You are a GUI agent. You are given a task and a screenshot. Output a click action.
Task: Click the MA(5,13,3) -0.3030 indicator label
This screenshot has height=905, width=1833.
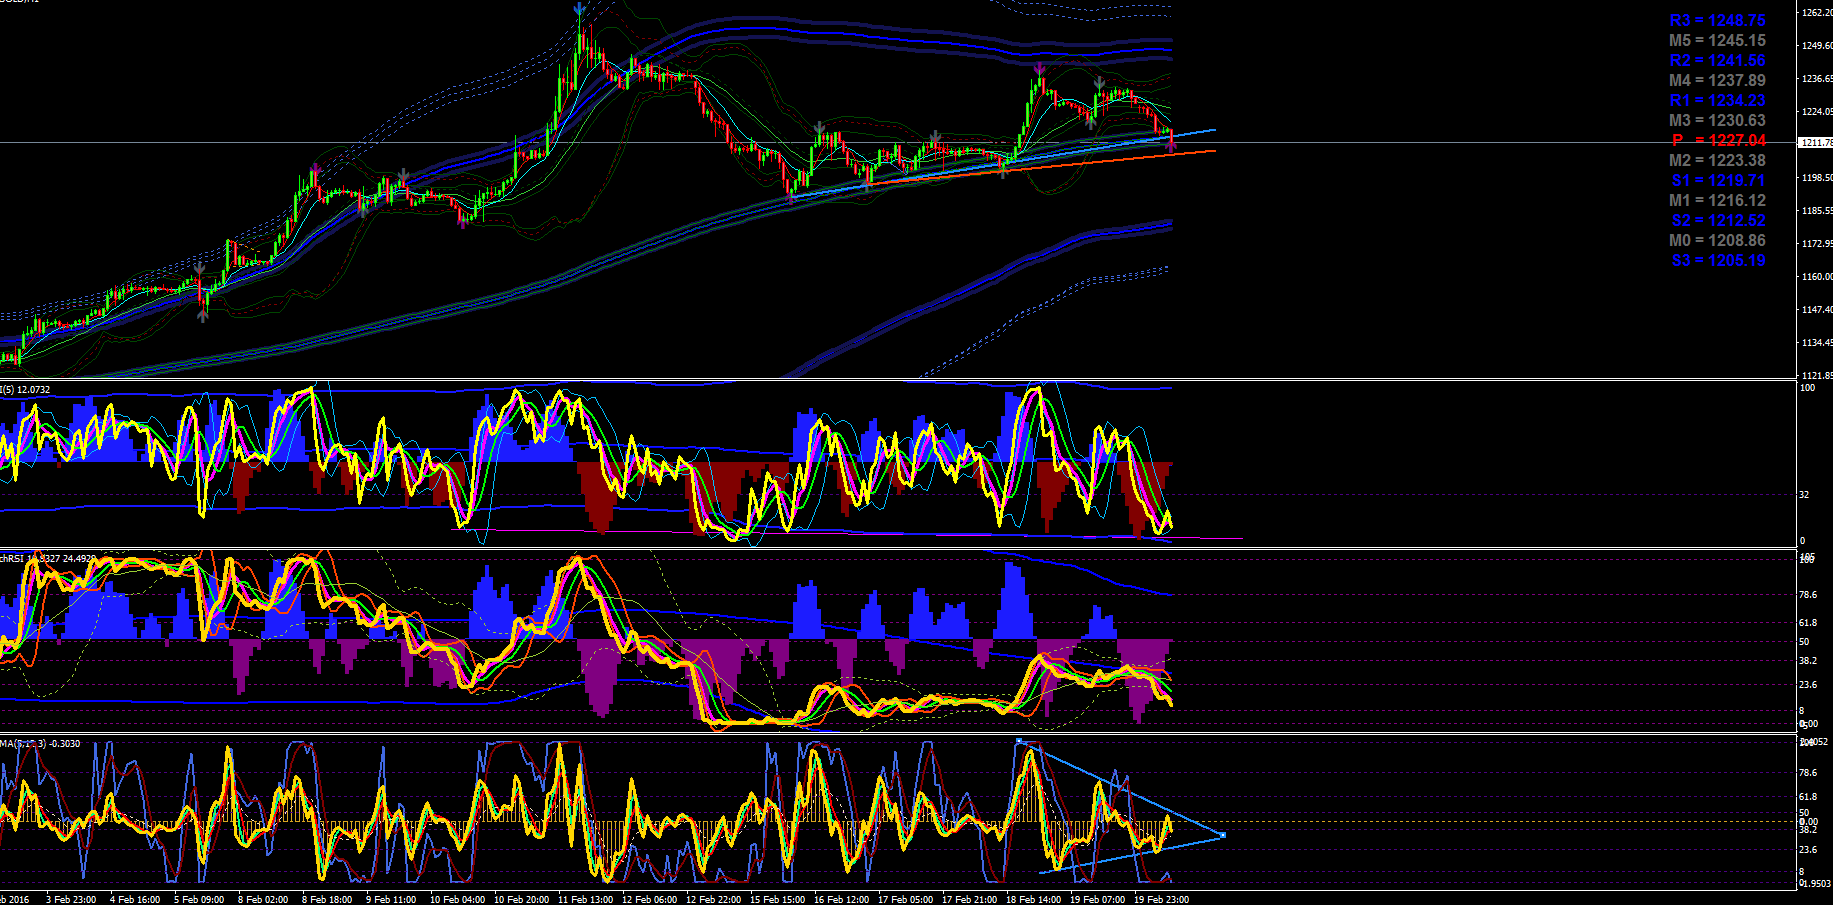point(40,743)
